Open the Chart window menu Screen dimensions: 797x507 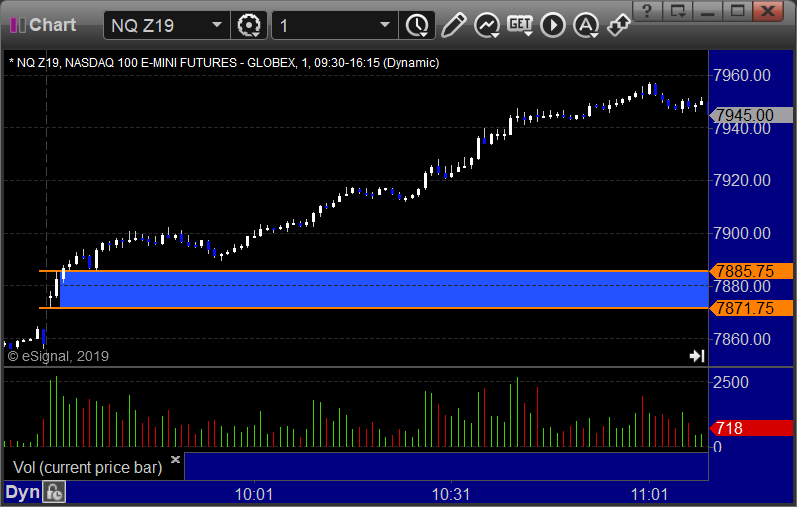tap(43, 25)
